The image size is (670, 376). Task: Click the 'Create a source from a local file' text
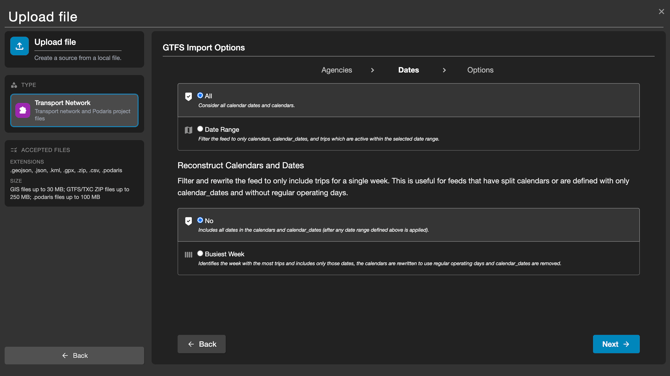point(78,58)
